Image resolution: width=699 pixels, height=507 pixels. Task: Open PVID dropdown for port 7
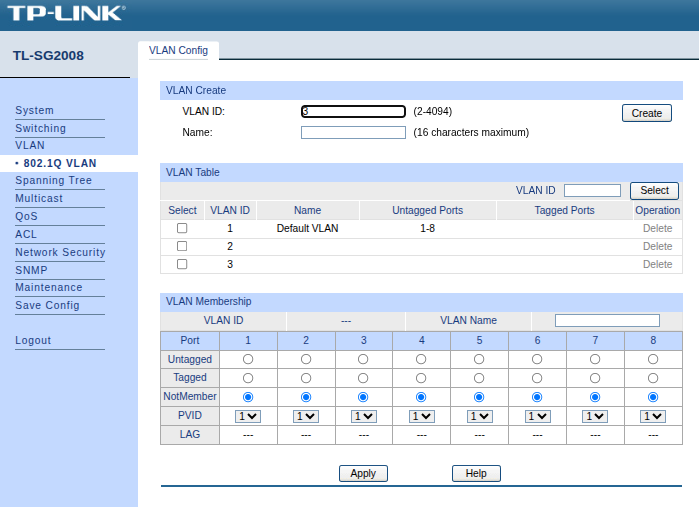(595, 416)
